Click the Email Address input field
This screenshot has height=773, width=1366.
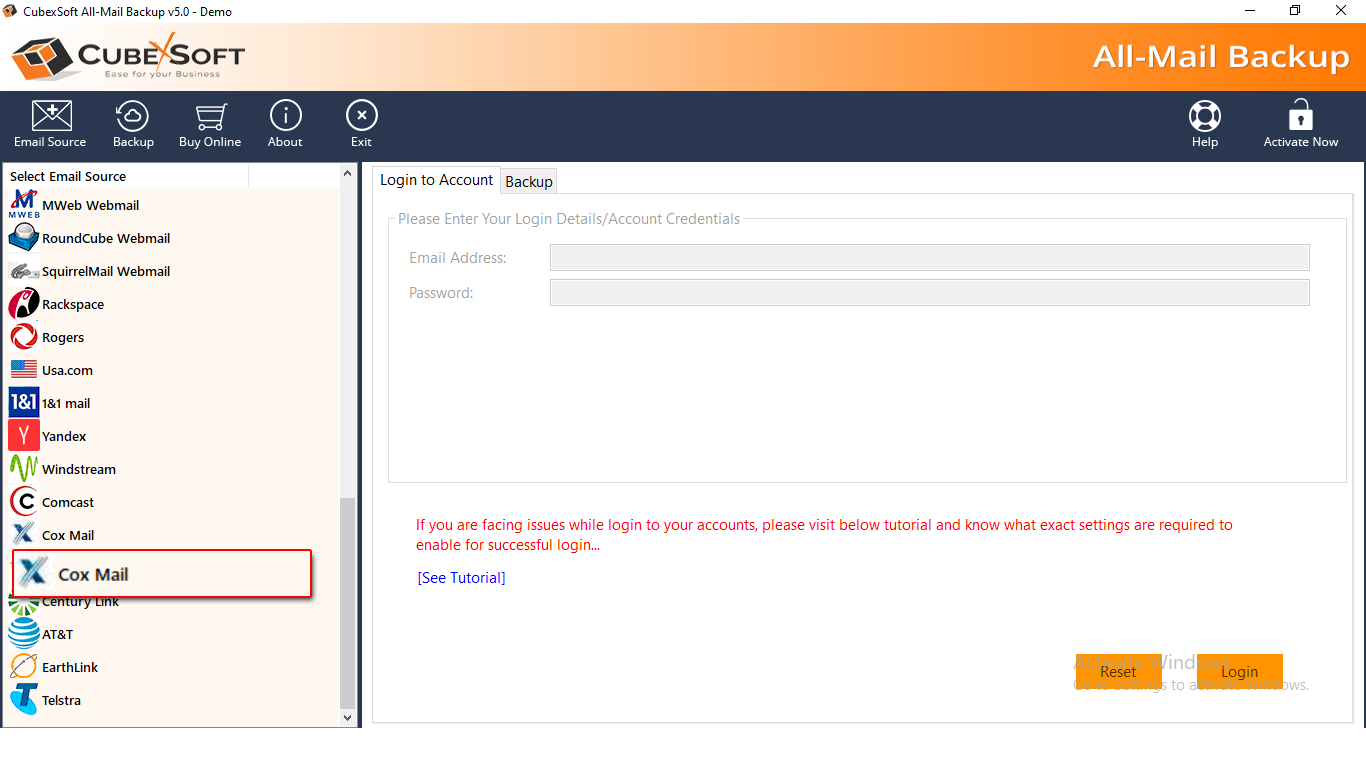pos(929,258)
